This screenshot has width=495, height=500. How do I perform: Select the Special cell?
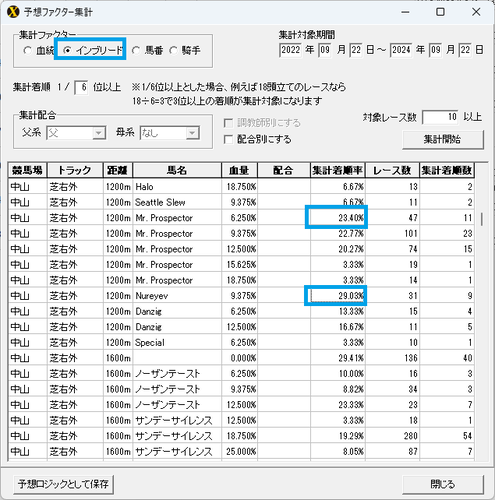[x=177, y=343]
